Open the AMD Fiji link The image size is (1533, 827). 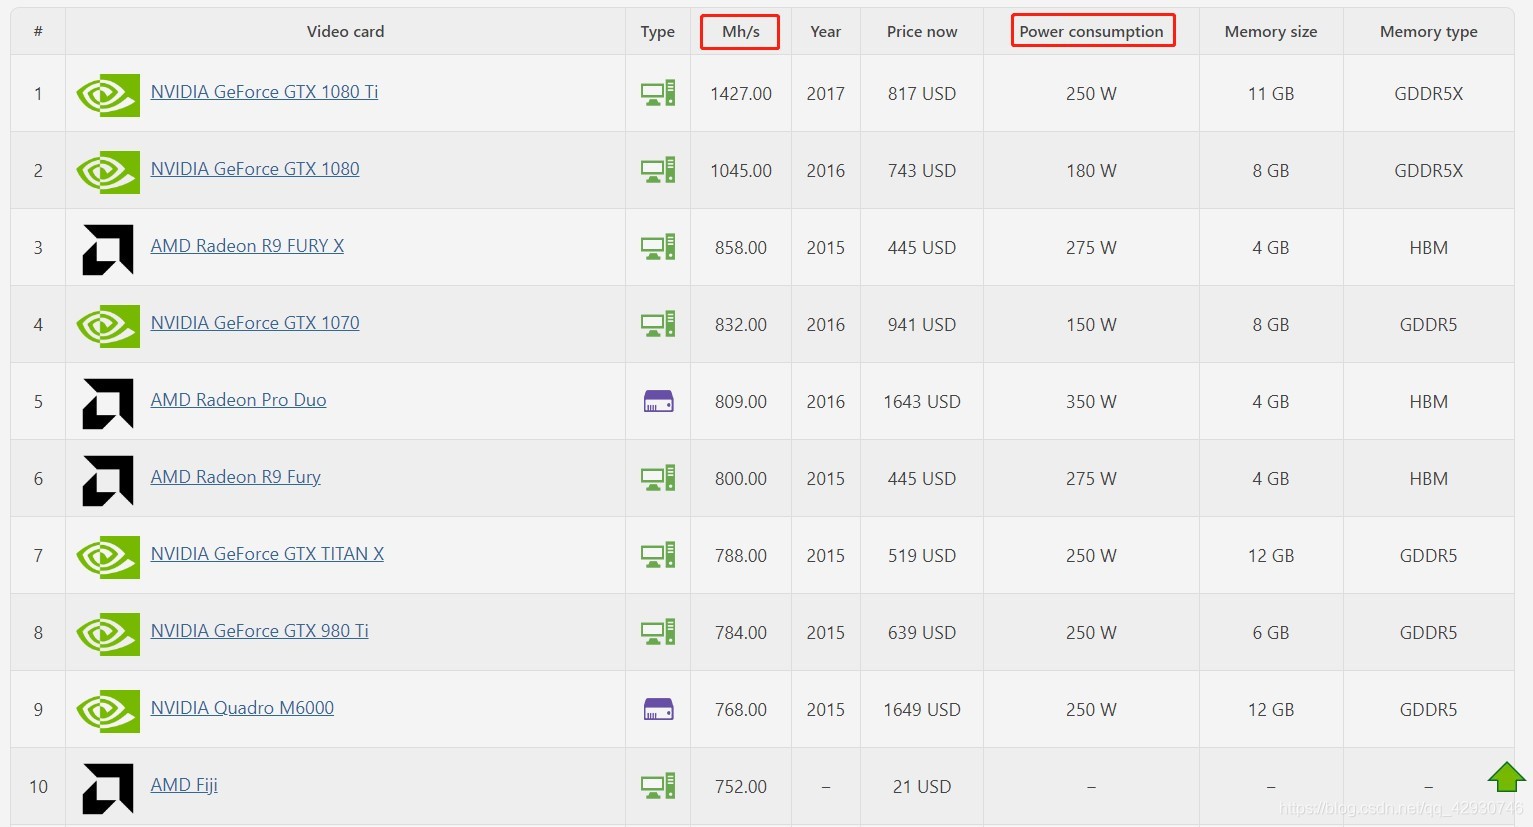(184, 785)
